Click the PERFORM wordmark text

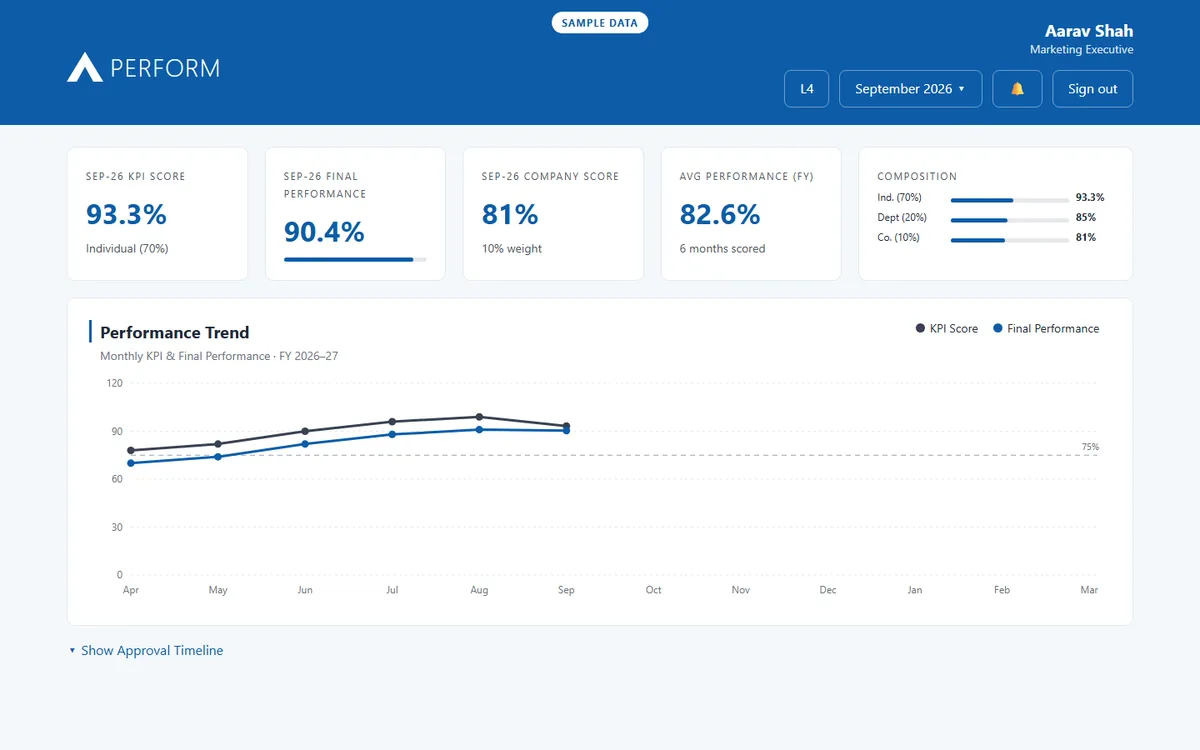point(165,68)
